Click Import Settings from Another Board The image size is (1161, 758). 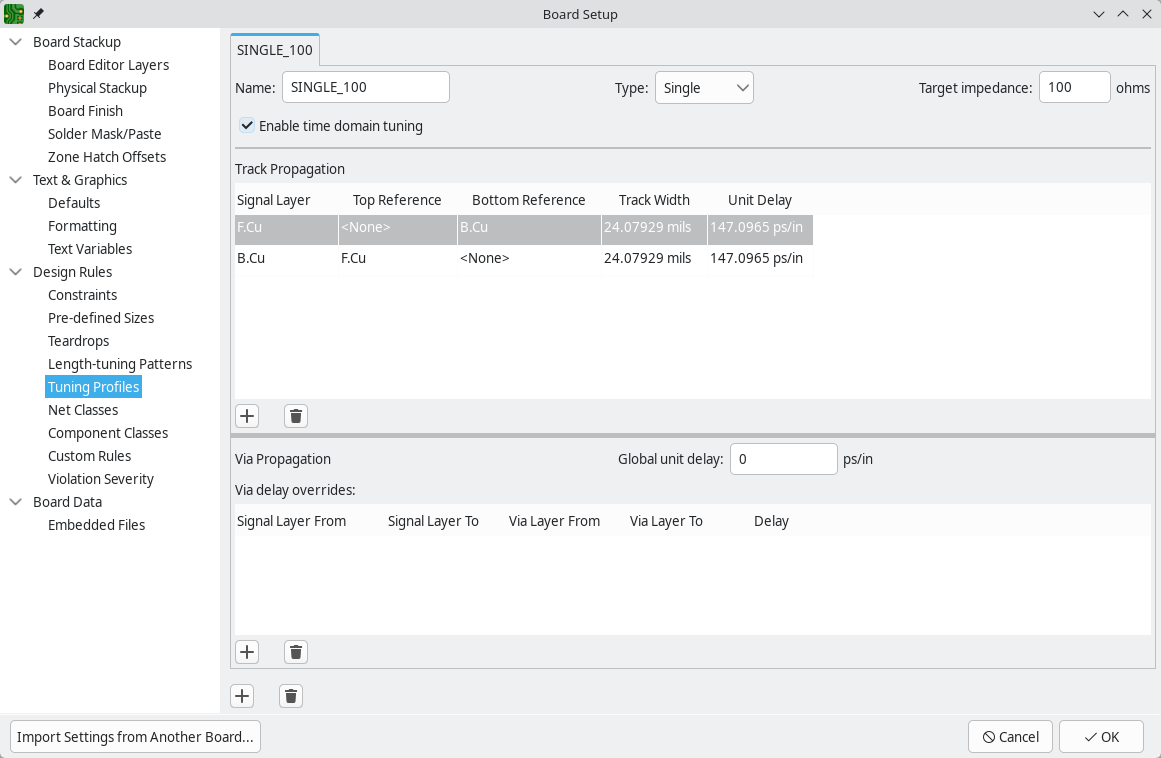click(x=135, y=737)
